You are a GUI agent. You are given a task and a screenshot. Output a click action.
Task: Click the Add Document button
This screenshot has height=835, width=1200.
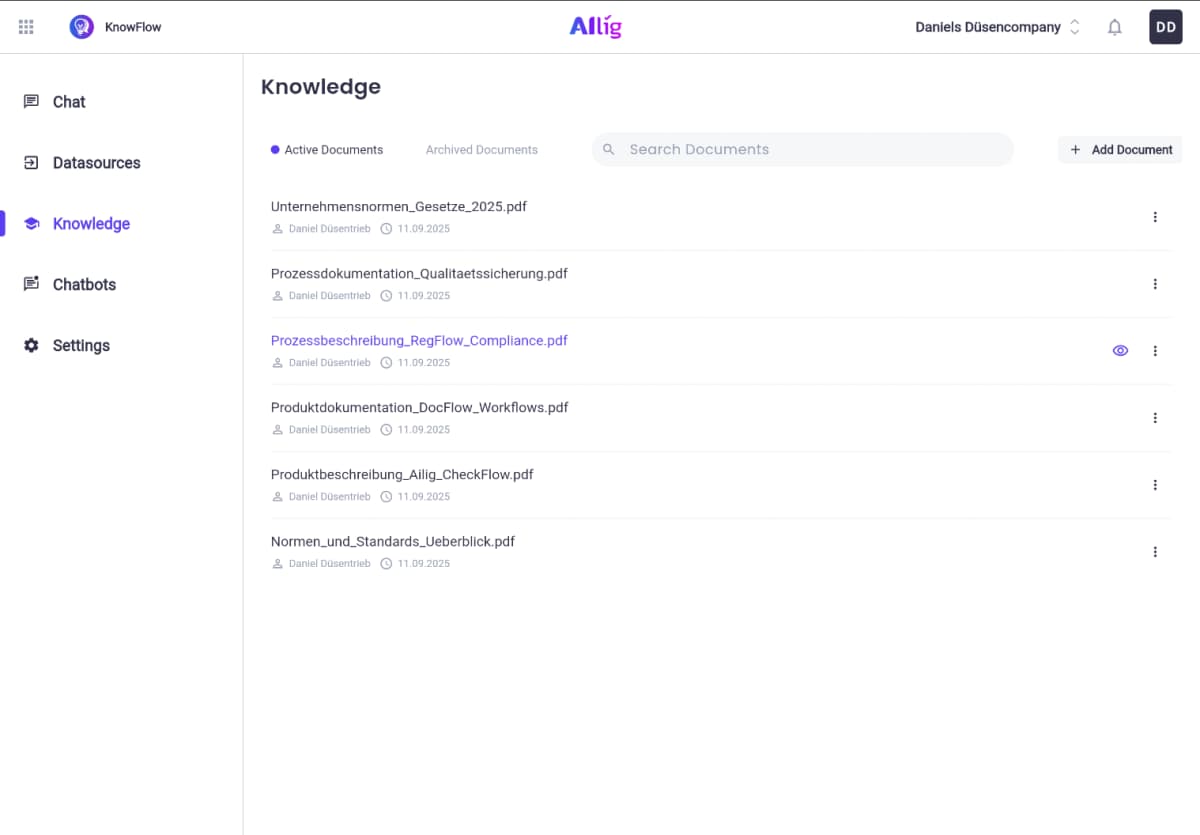[1120, 149]
